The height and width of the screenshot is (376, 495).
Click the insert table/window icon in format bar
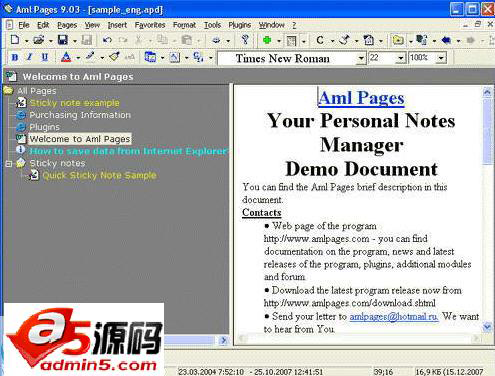click(150, 57)
